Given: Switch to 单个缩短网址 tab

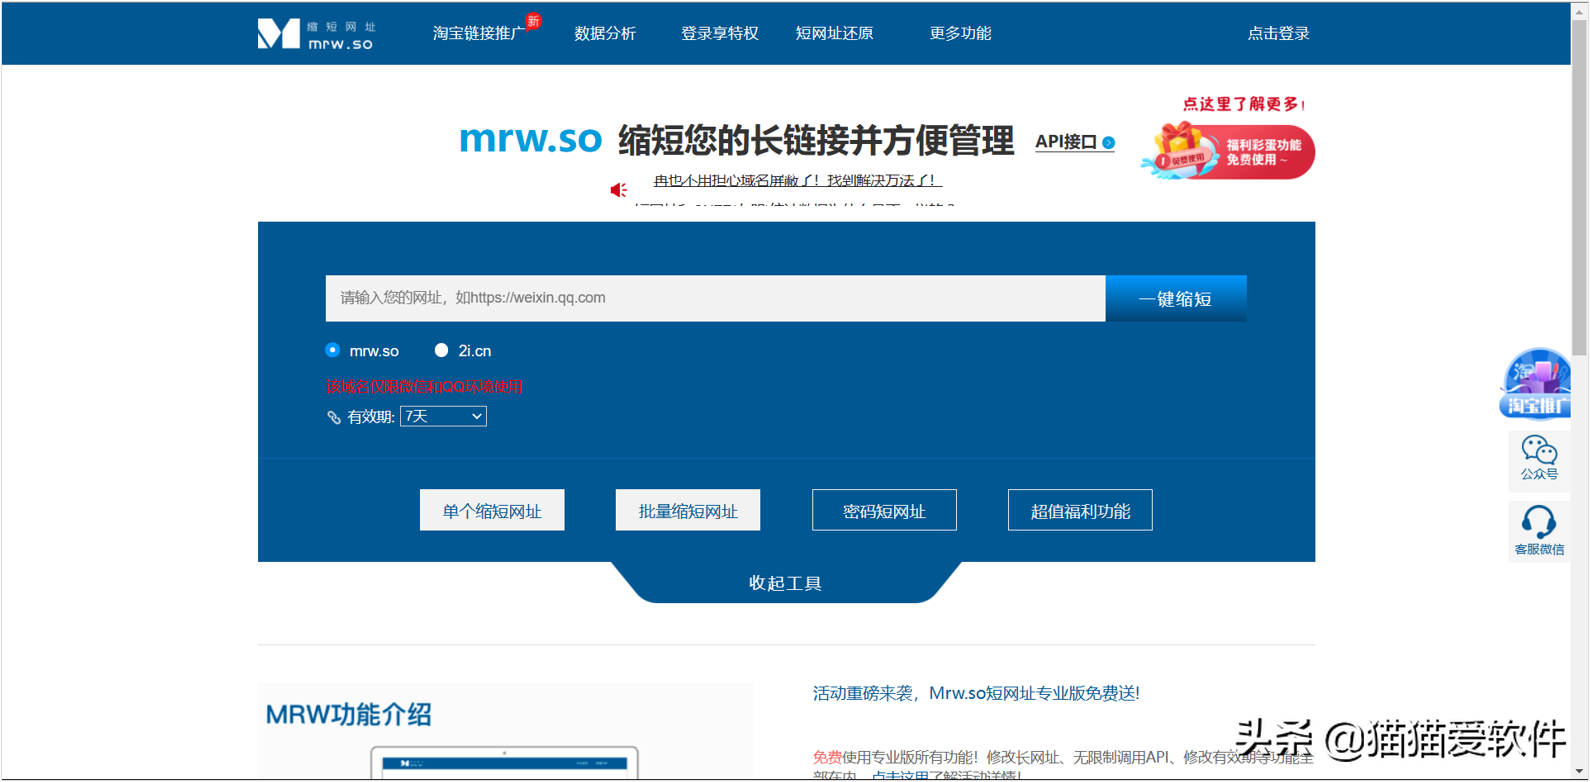Looking at the screenshot, I should (492, 510).
